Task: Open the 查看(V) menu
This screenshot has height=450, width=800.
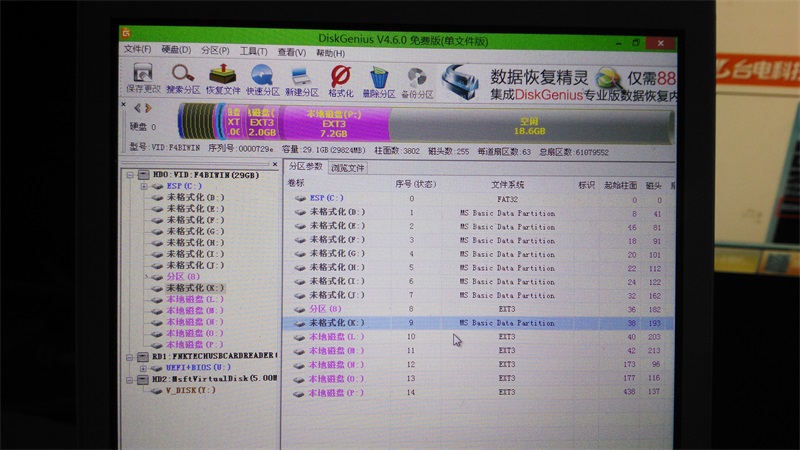Action: [292, 52]
